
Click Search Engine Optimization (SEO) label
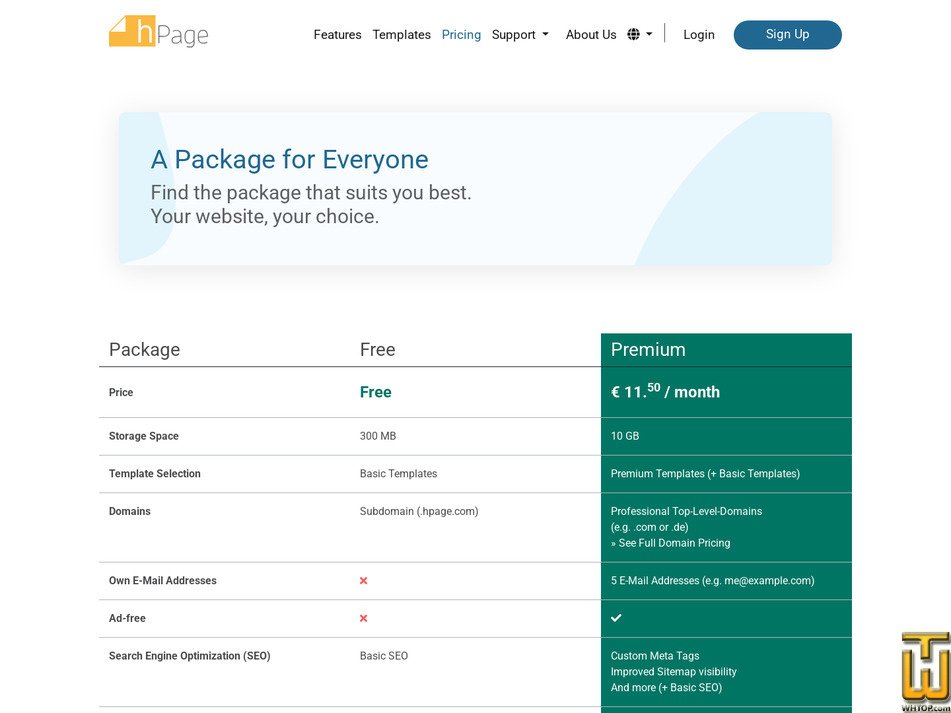190,656
